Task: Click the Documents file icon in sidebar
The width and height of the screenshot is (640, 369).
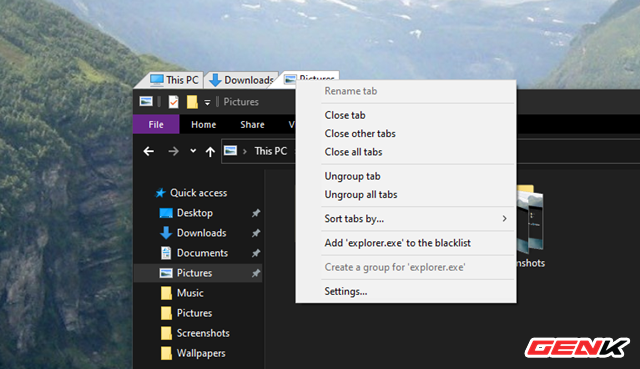Action: tap(166, 253)
